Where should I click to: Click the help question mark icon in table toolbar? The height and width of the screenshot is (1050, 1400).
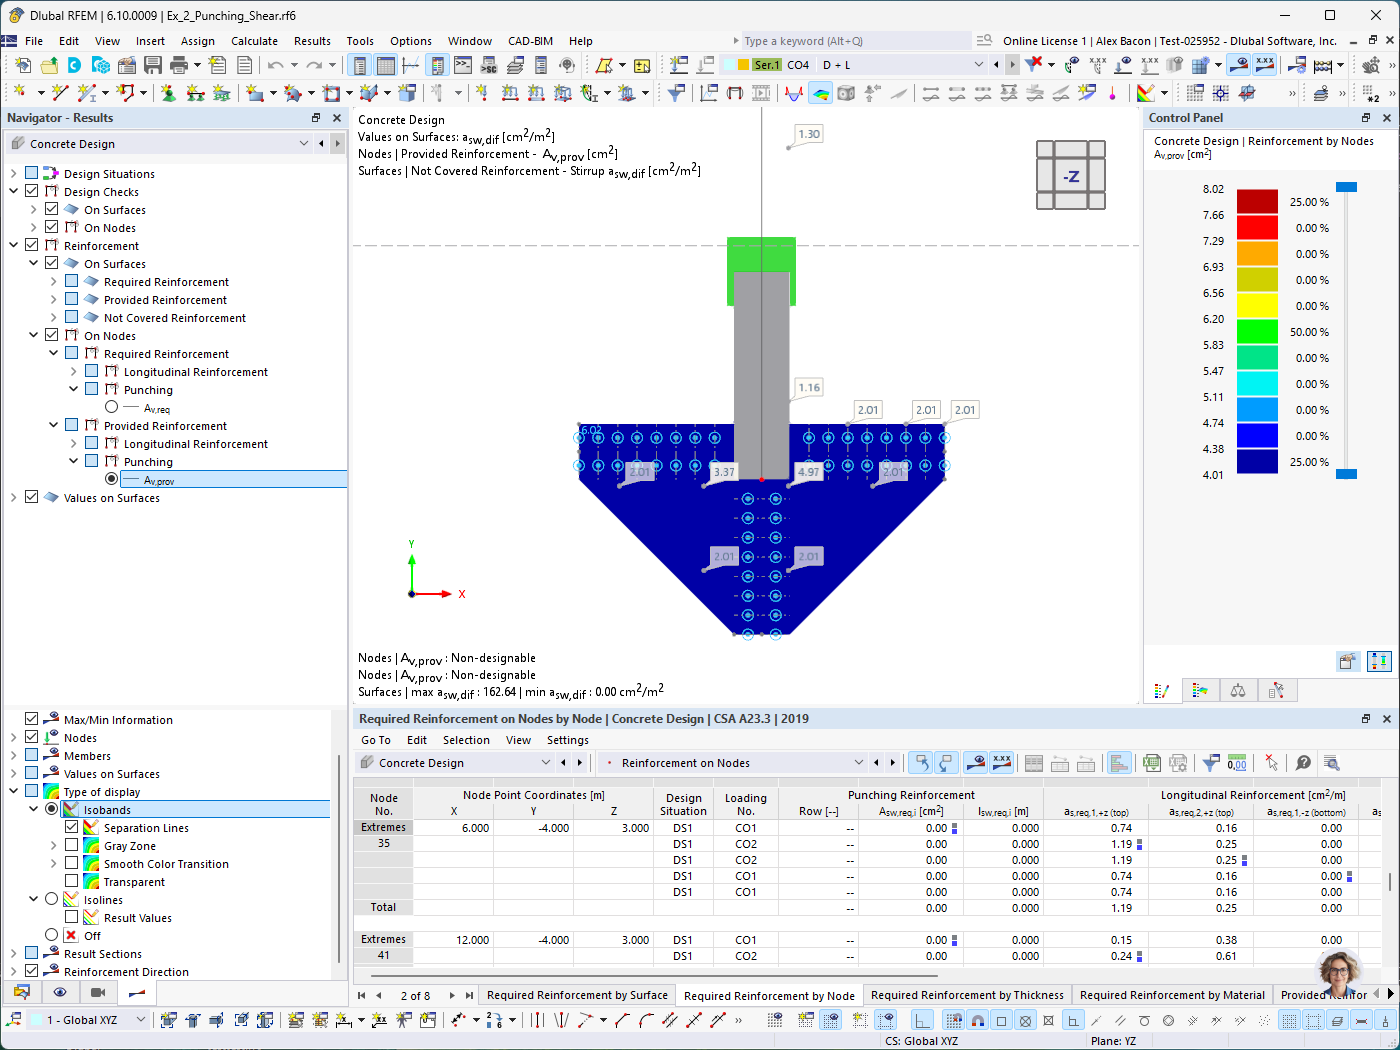(x=1303, y=763)
